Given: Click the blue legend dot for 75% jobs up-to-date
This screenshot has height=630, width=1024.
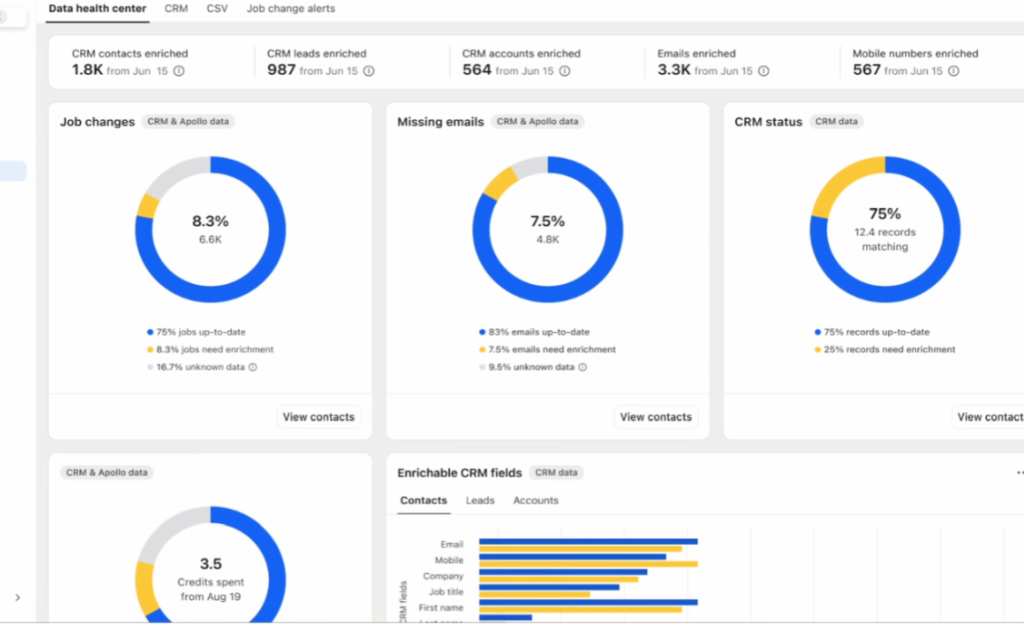Looking at the screenshot, I should pyautogui.click(x=150, y=332).
